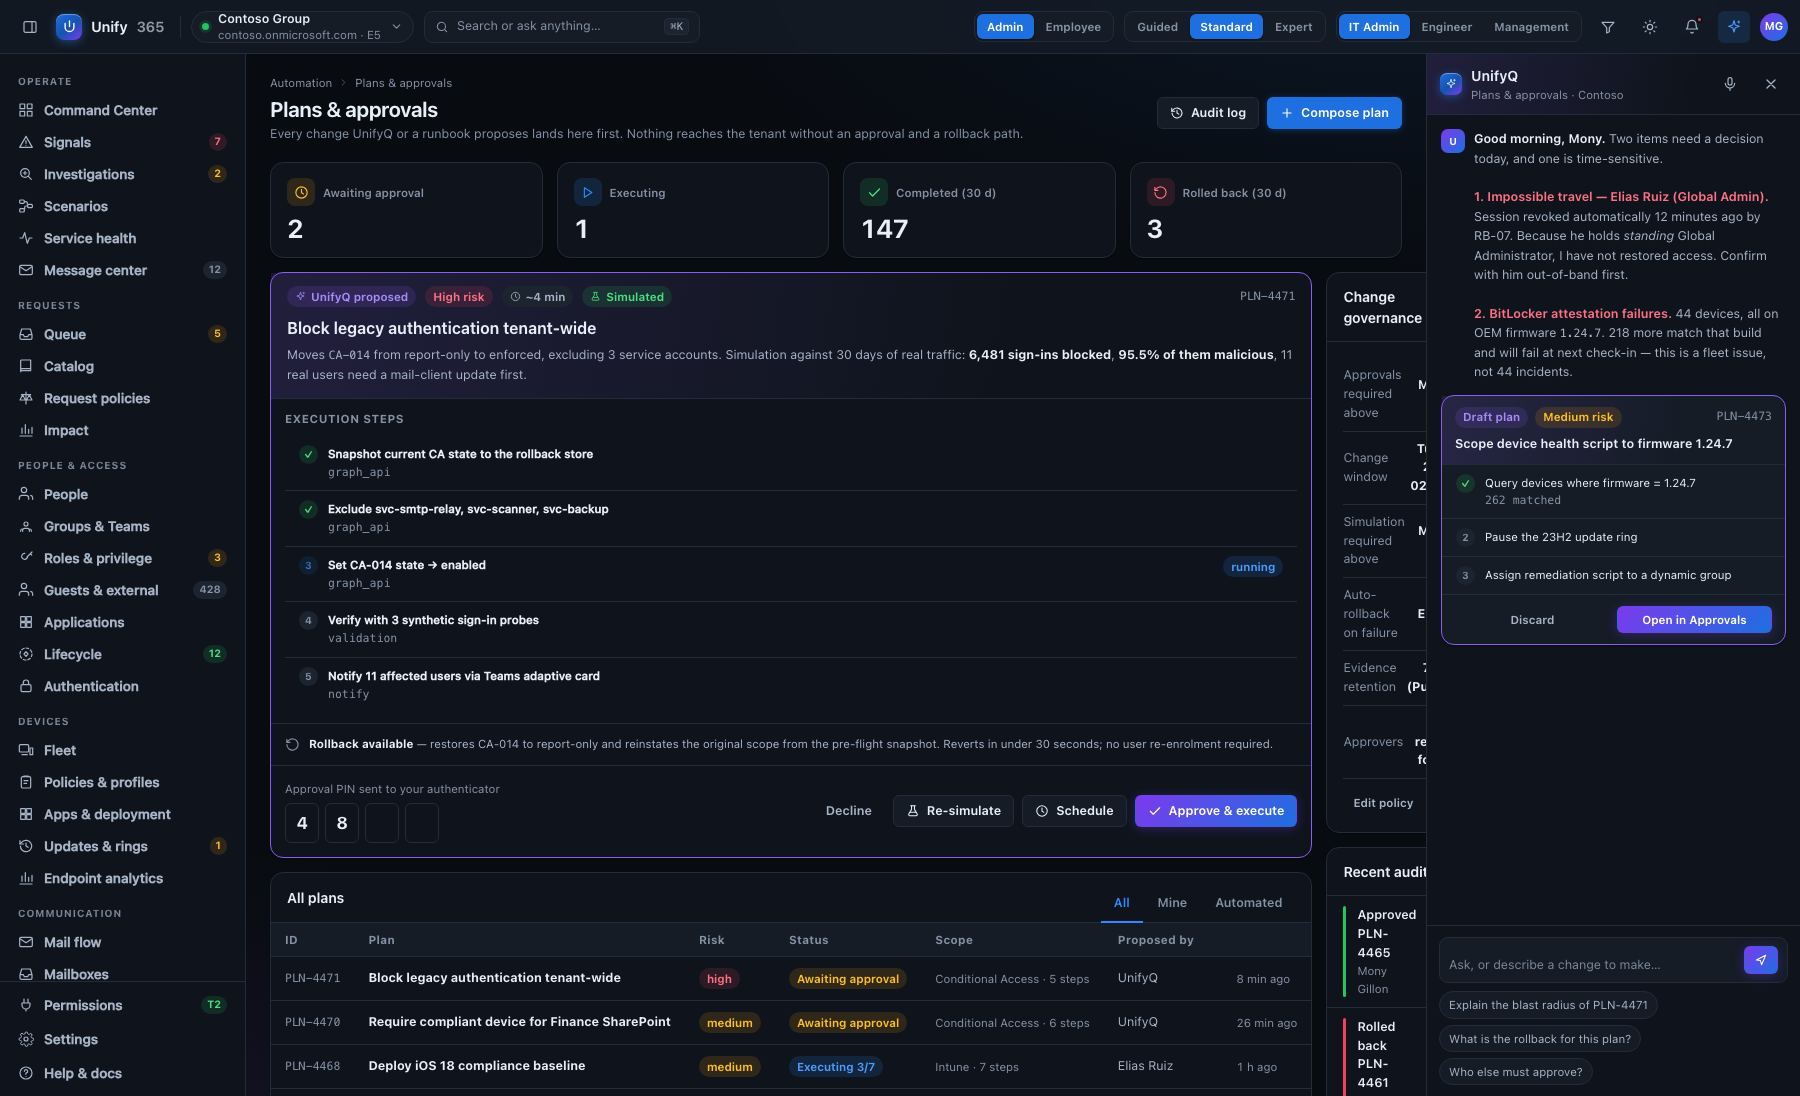This screenshot has width=1800, height=1096.
Task: Open Command Center in sidebar
Action: click(x=122, y=110)
